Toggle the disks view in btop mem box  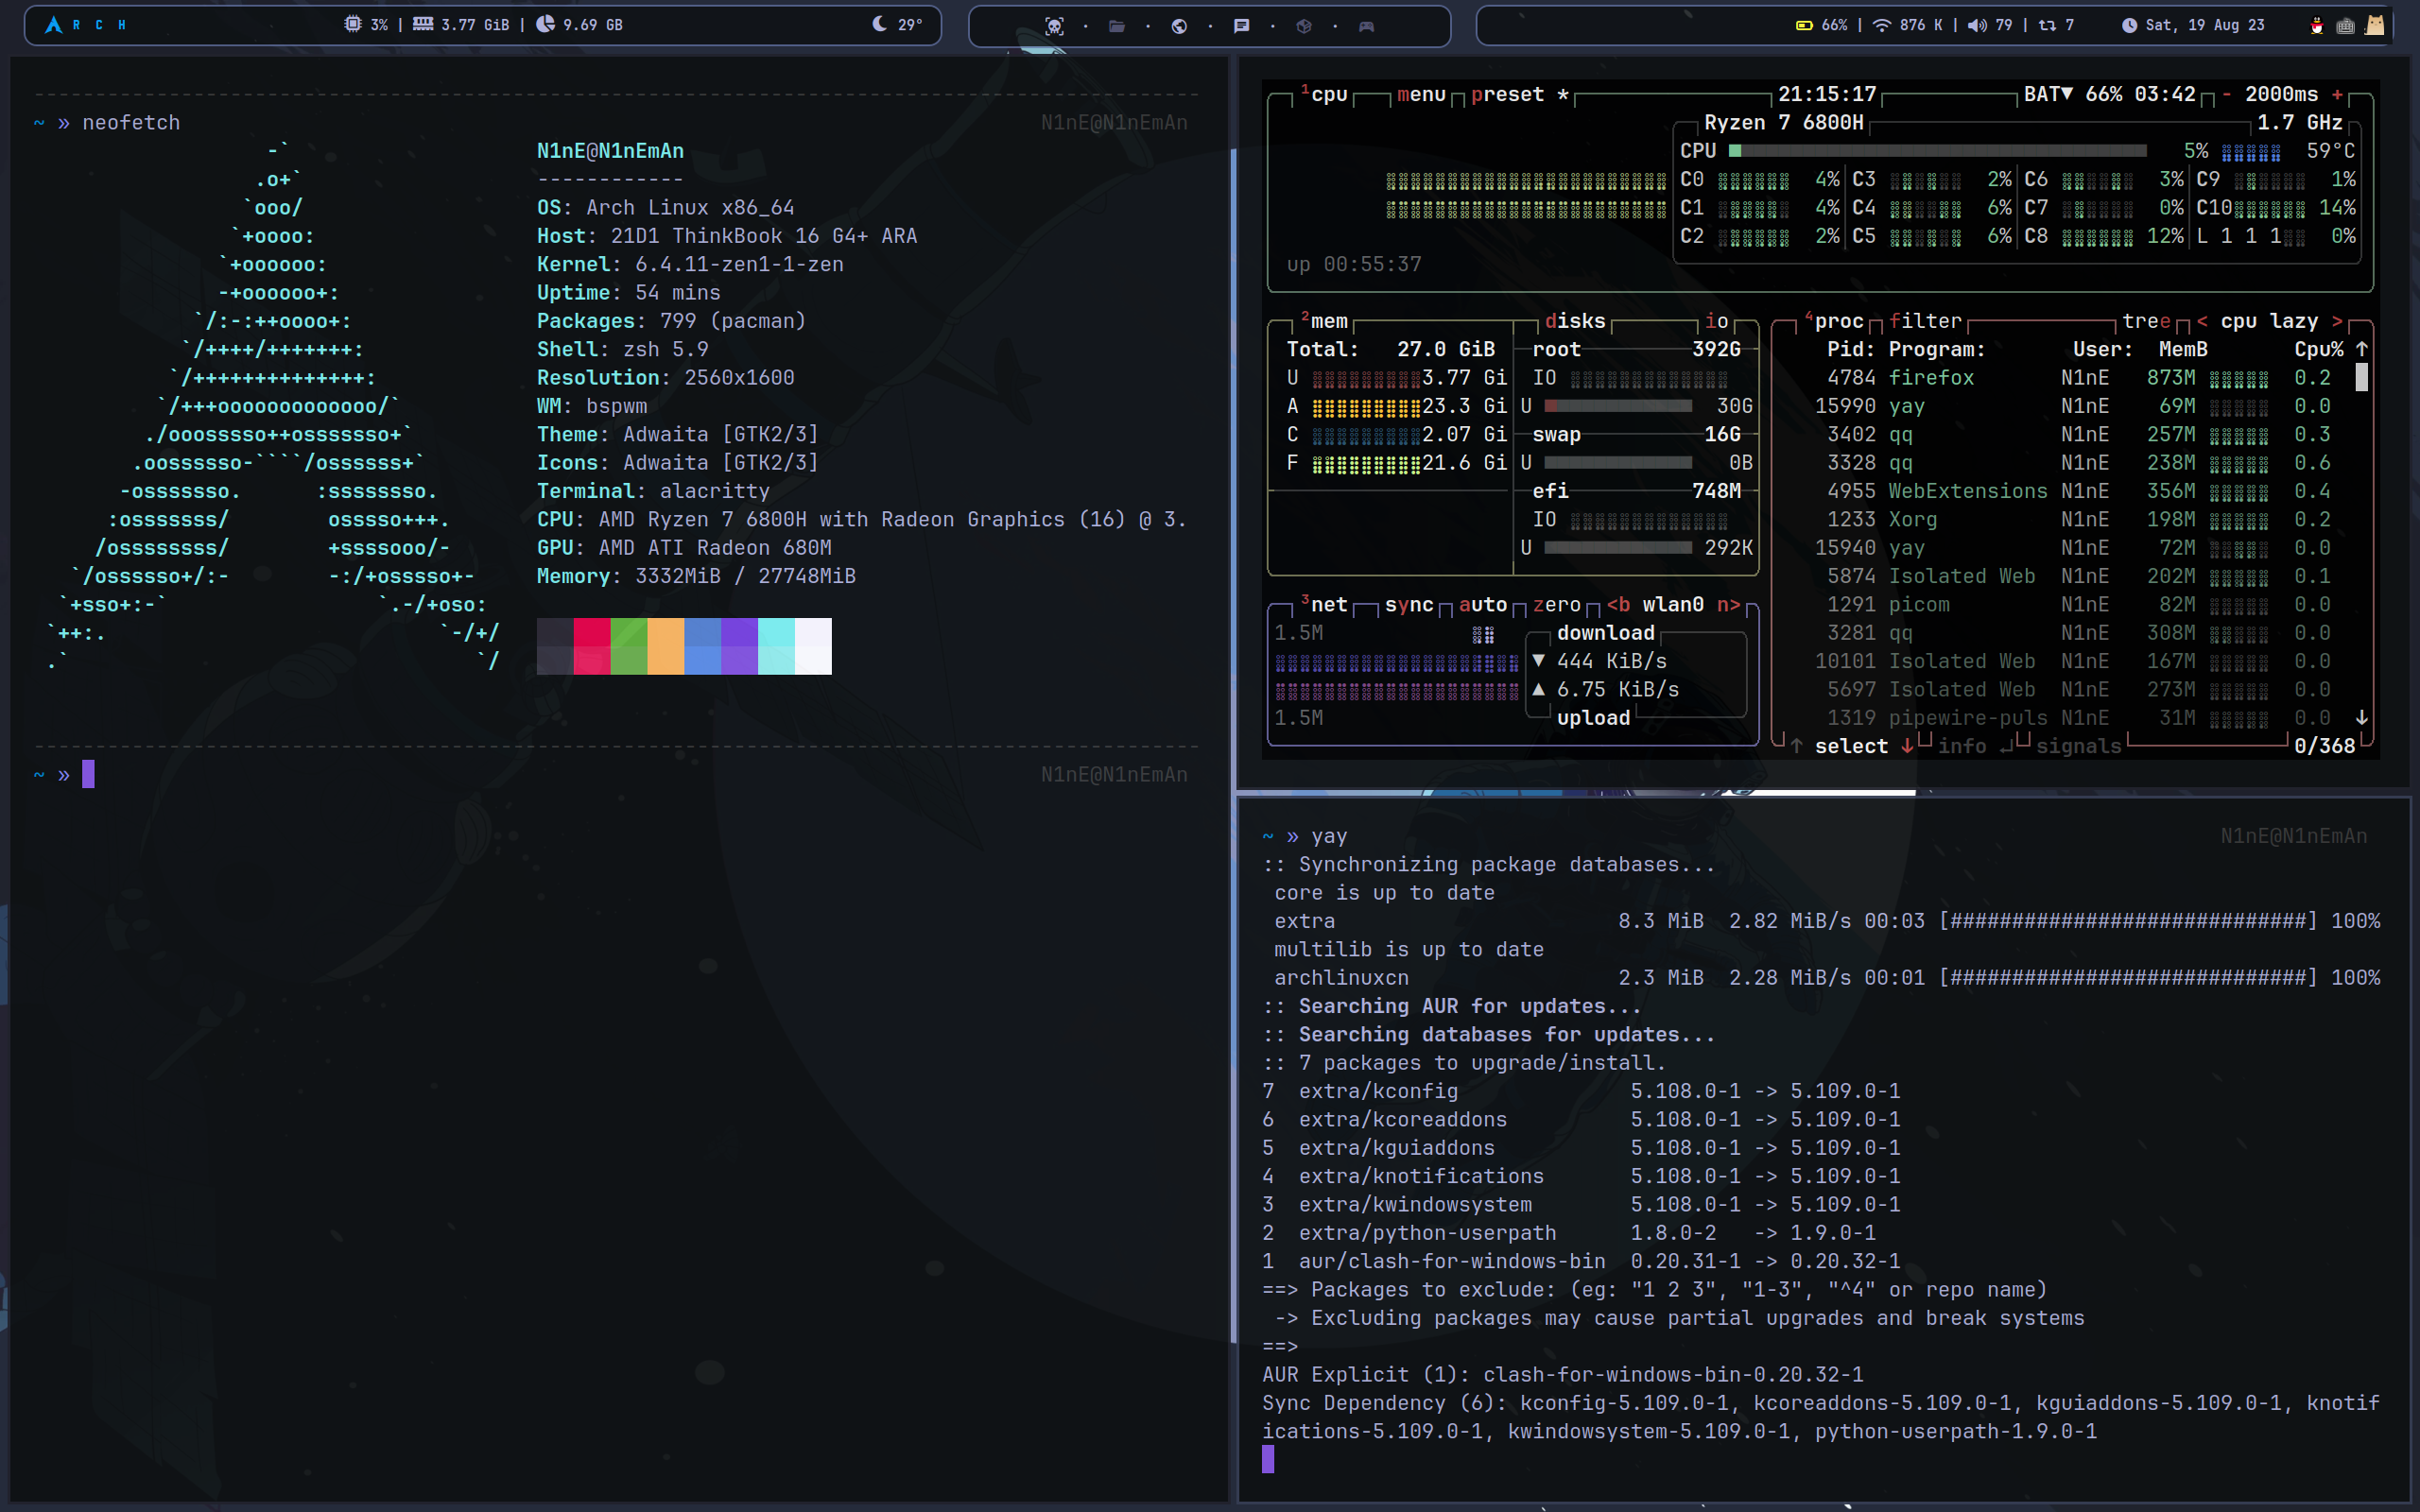(1575, 321)
